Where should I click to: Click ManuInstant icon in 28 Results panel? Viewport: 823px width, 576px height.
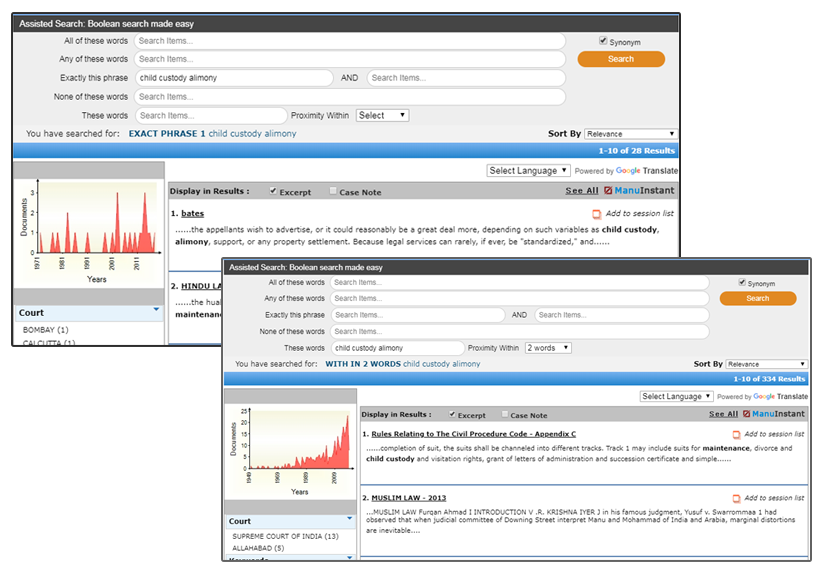tap(608, 190)
